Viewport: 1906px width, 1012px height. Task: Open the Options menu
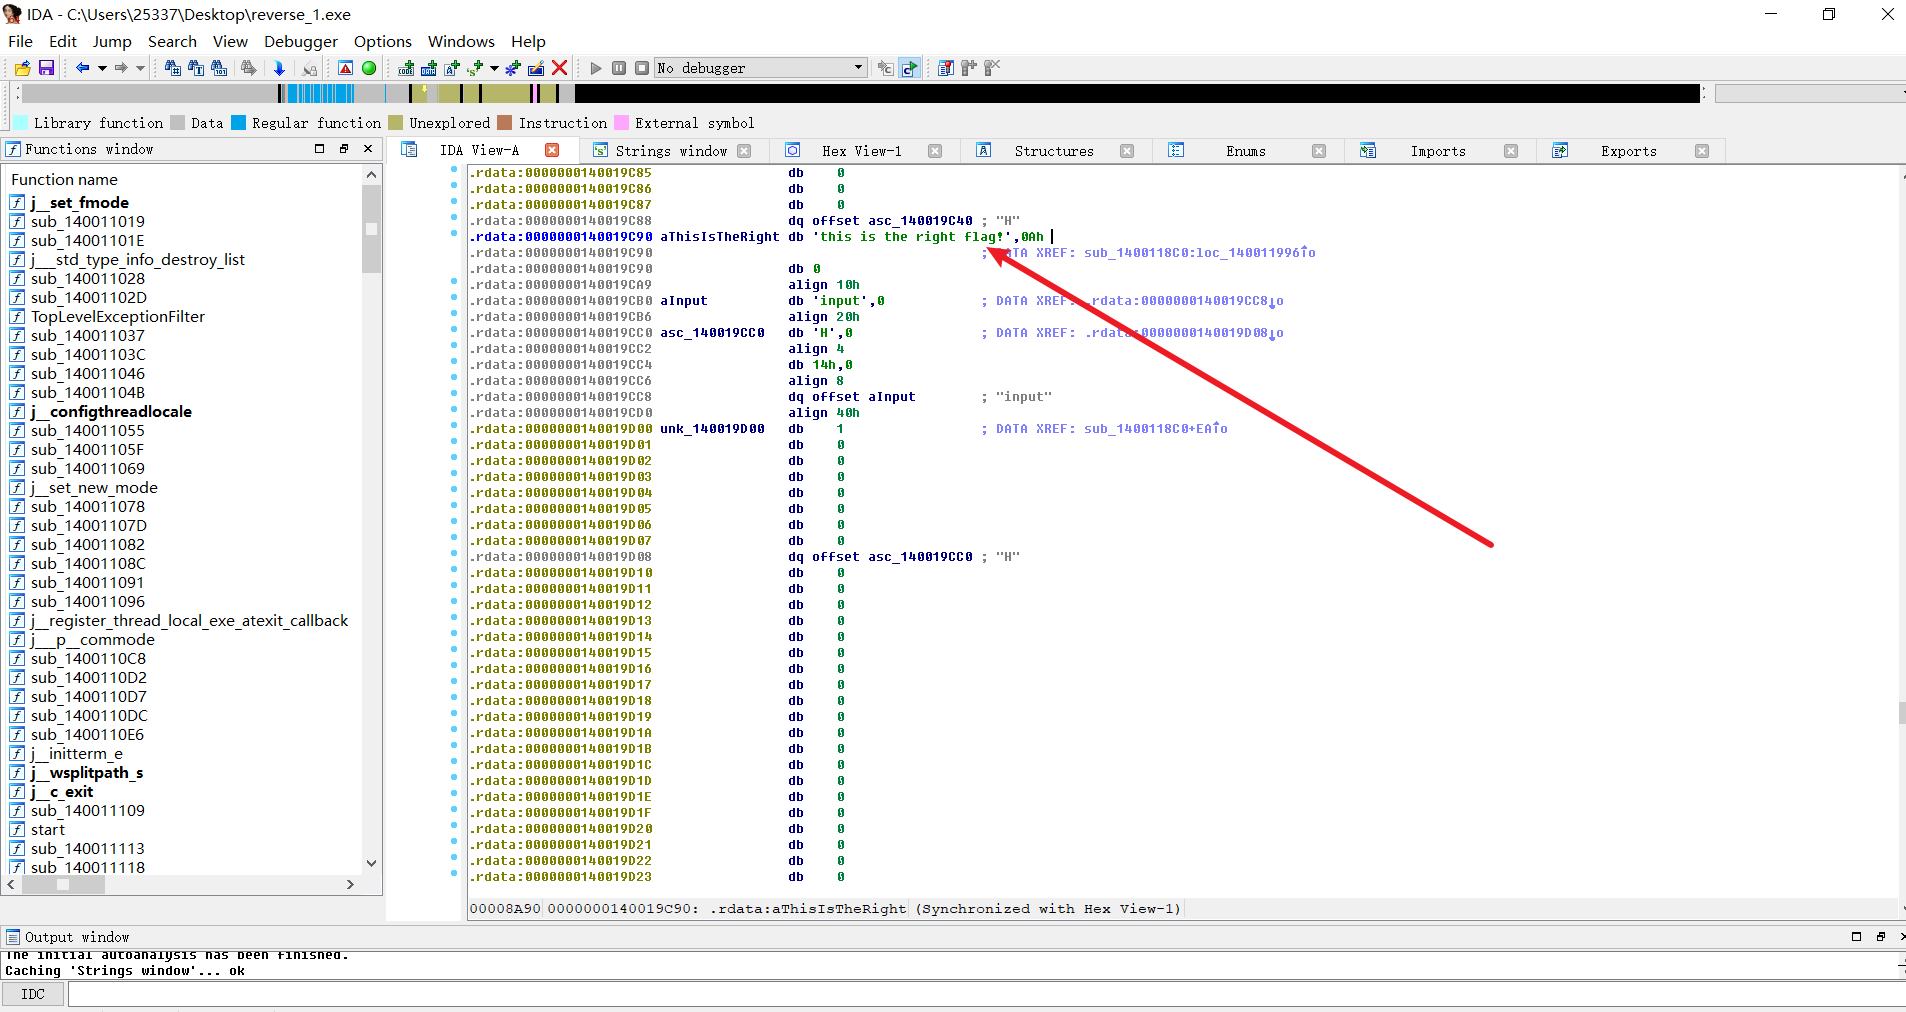pyautogui.click(x=383, y=41)
